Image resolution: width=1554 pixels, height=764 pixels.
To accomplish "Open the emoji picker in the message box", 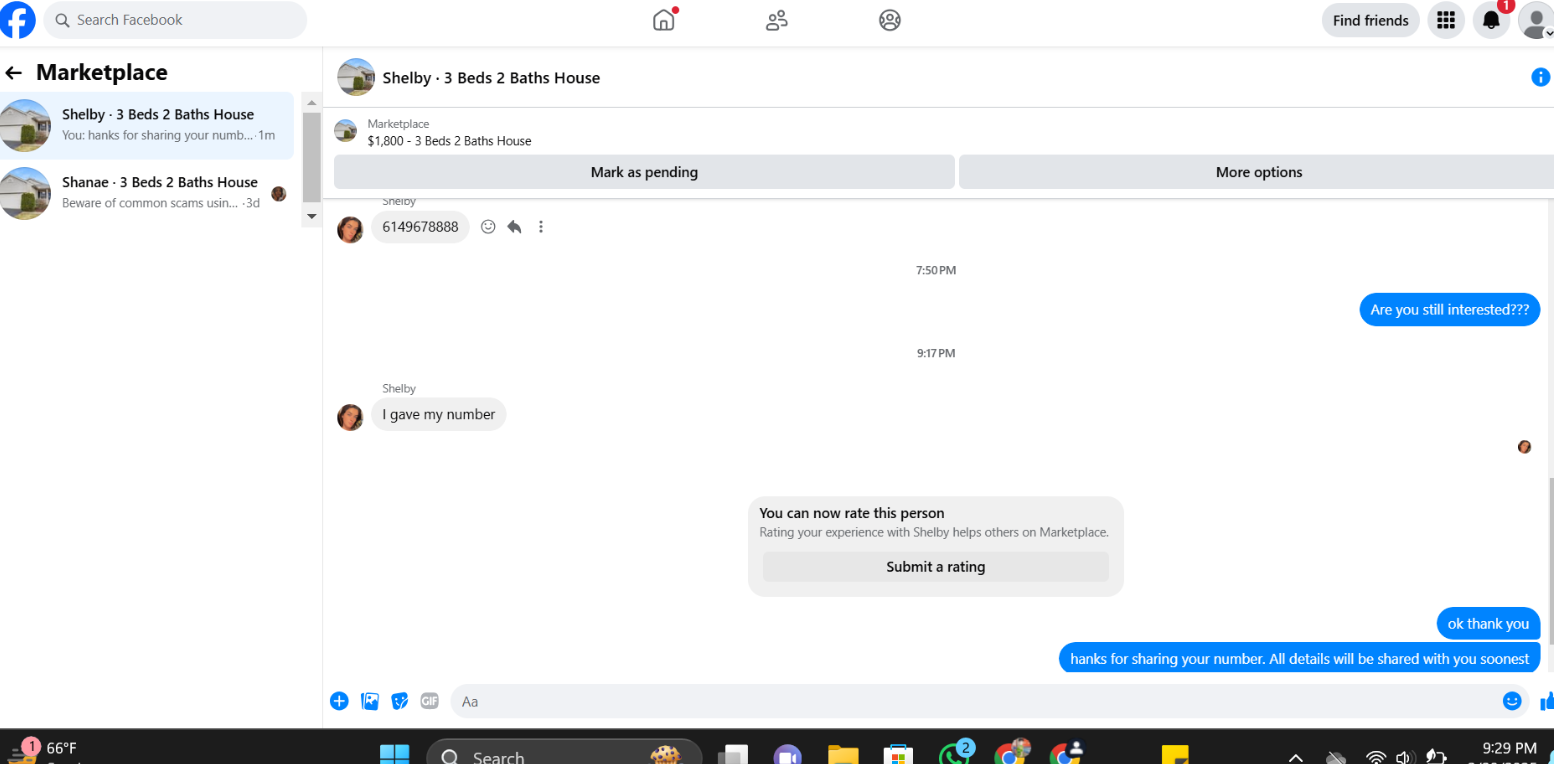I will tap(1512, 701).
